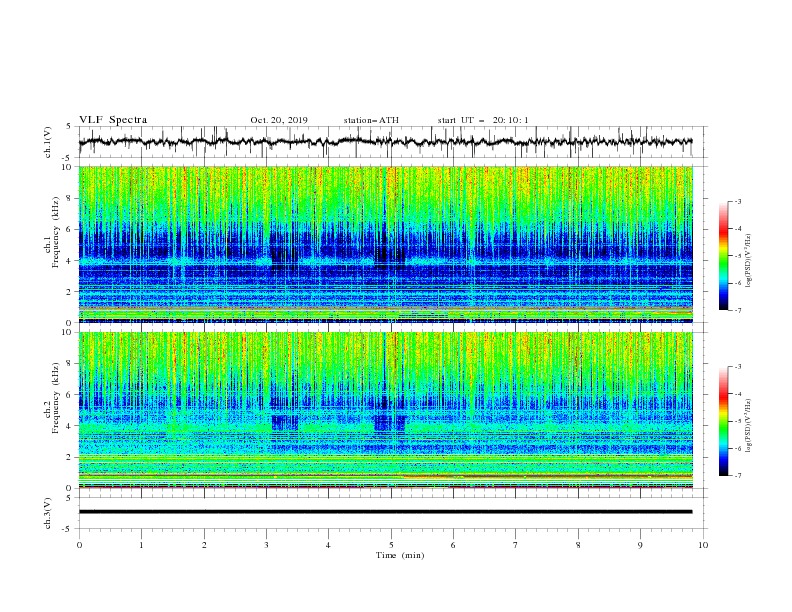Click the ch.2 frequency axis '6' tick label
The height and width of the screenshot is (612, 792).
coord(70,395)
